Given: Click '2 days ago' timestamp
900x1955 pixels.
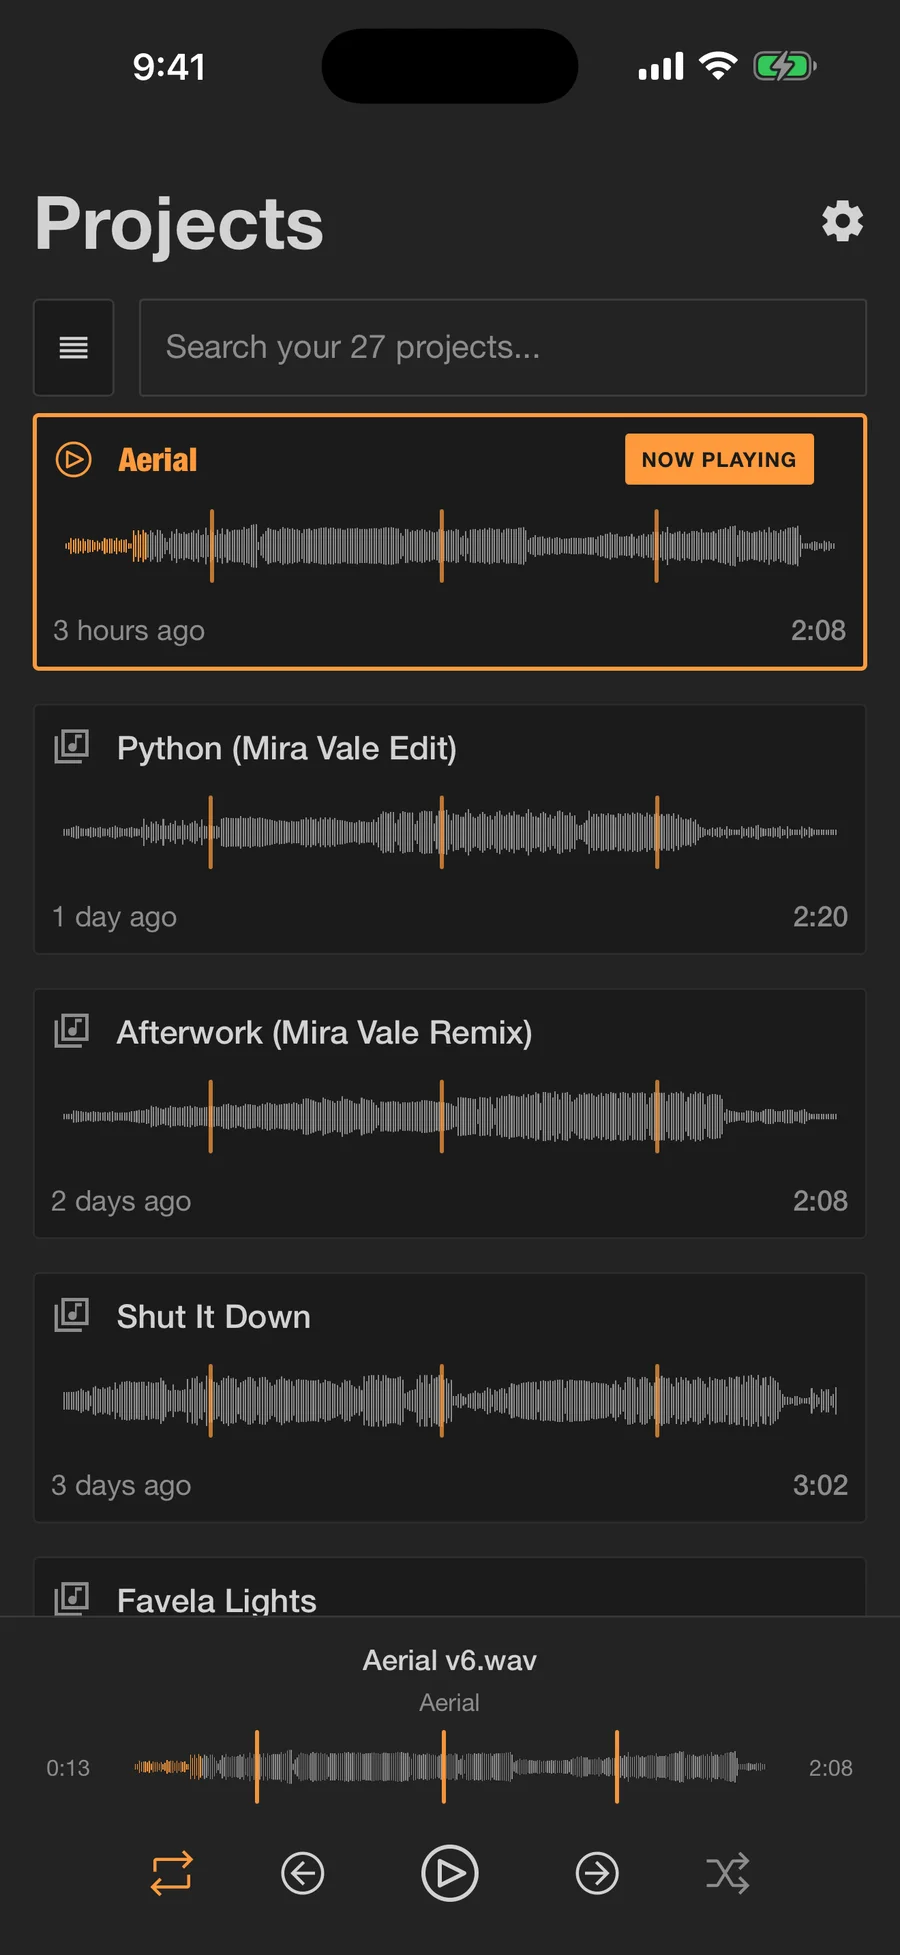Looking at the screenshot, I should 121,1201.
